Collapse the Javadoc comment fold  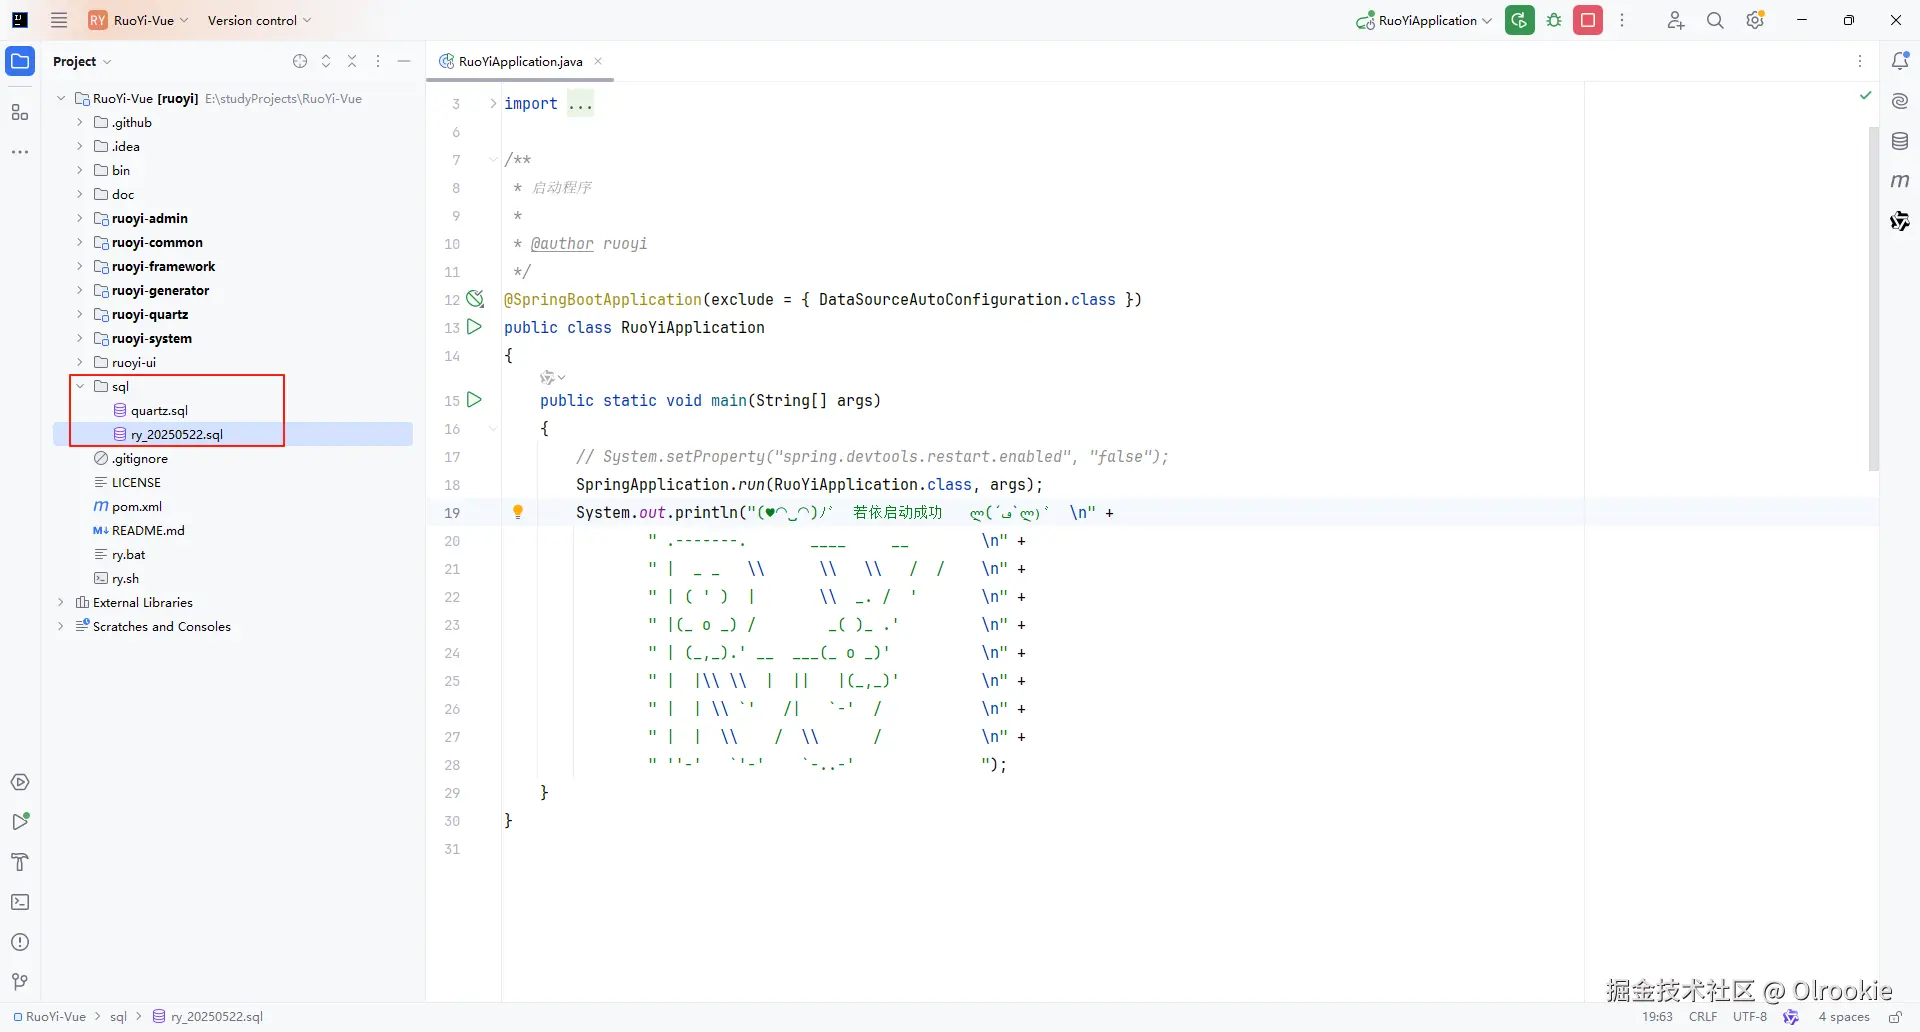pyautogui.click(x=493, y=159)
